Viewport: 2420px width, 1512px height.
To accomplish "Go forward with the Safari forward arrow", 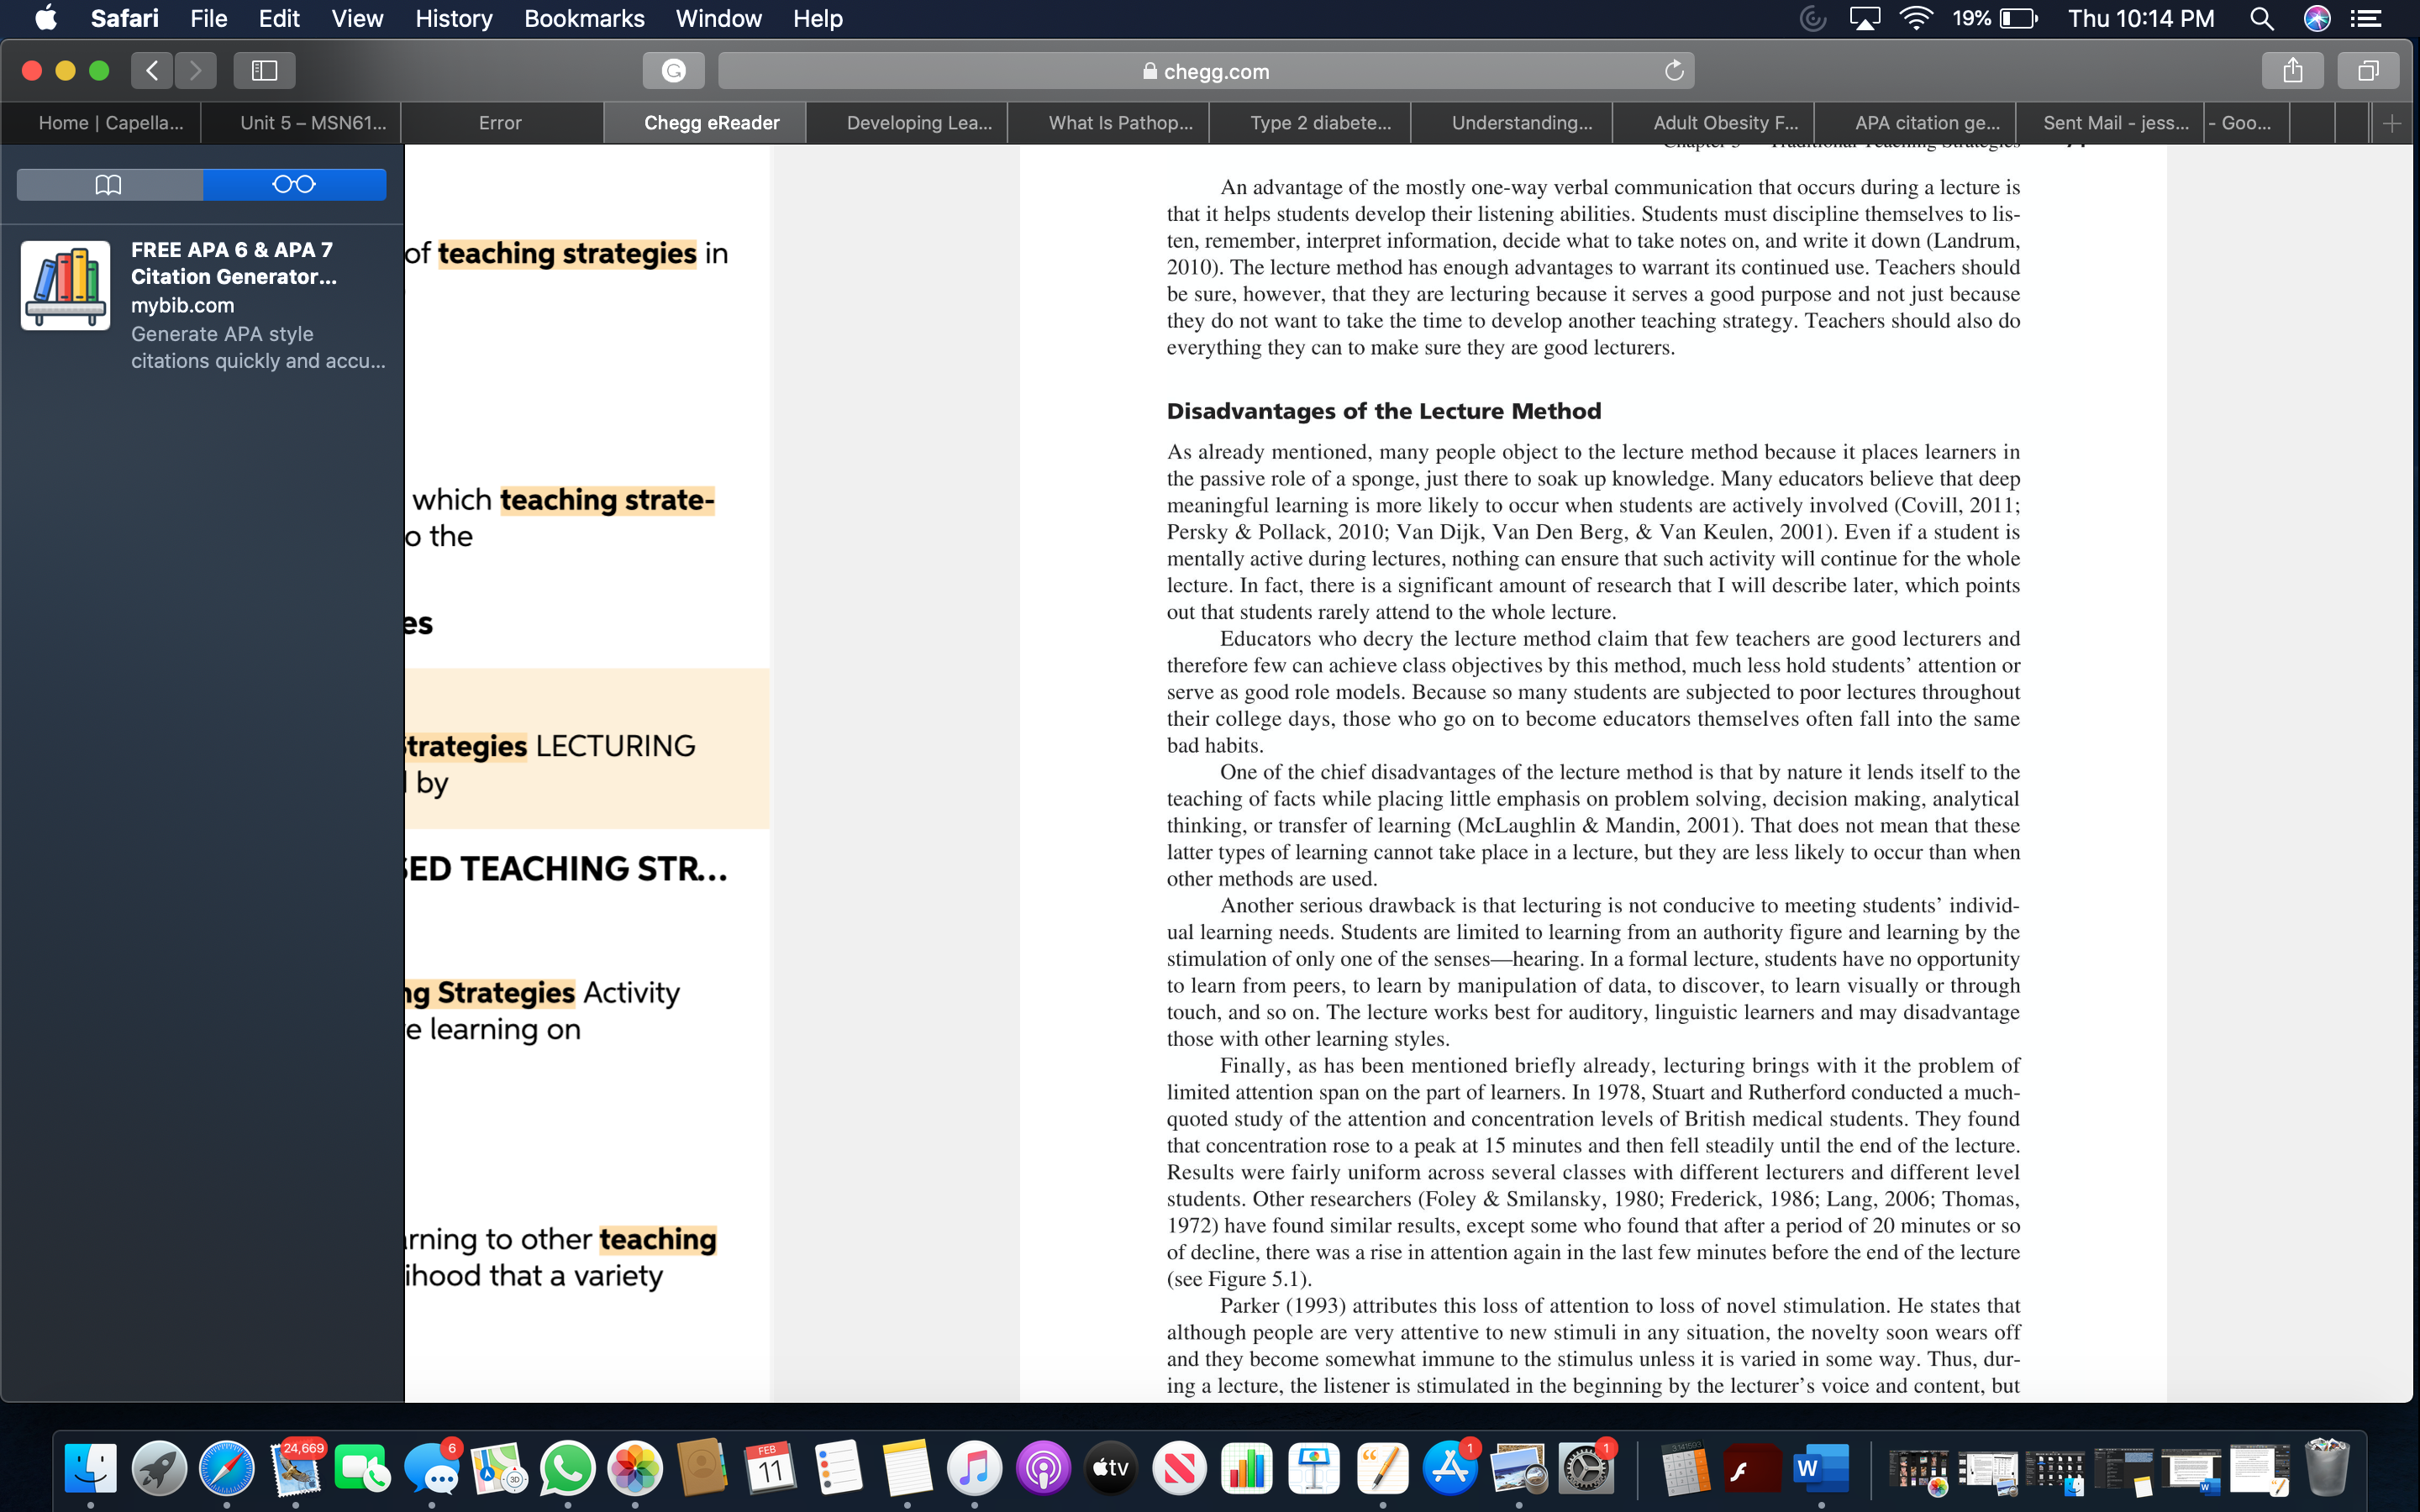I will (x=195, y=70).
